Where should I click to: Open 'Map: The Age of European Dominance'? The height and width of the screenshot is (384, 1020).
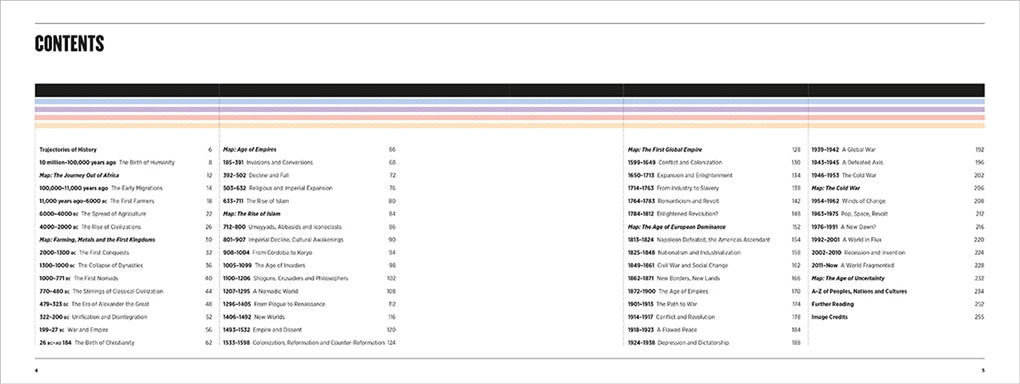677,227
